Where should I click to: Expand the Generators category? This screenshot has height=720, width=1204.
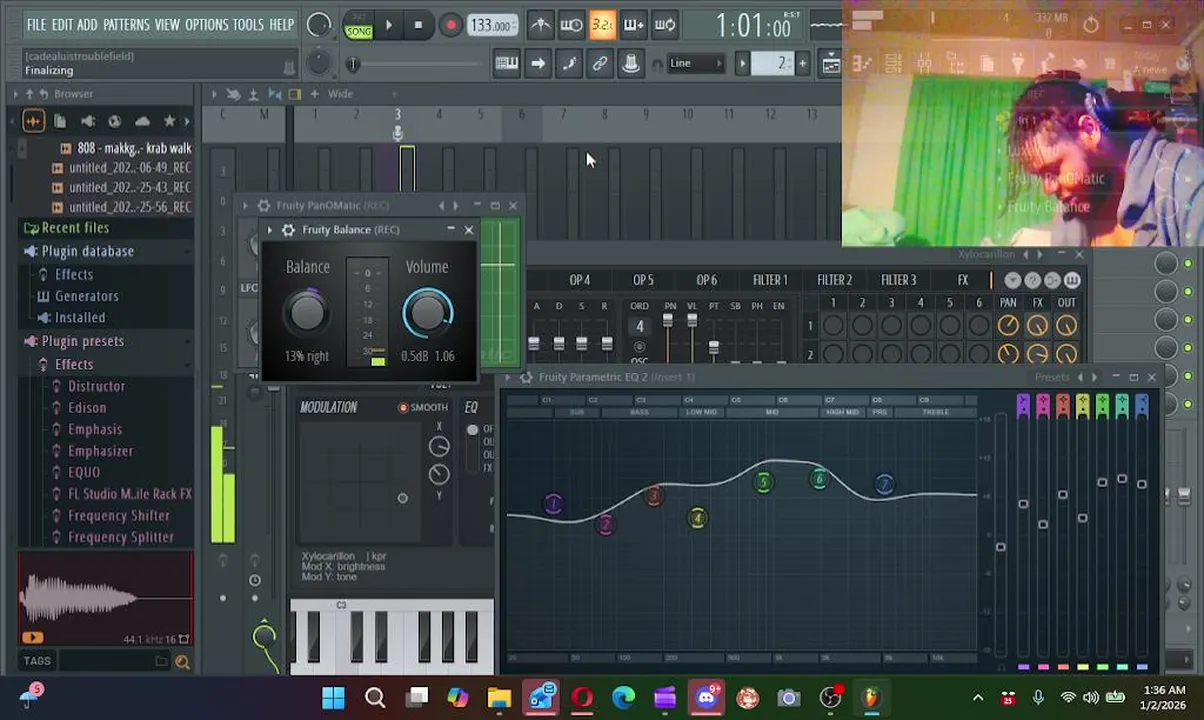pyautogui.click(x=87, y=296)
